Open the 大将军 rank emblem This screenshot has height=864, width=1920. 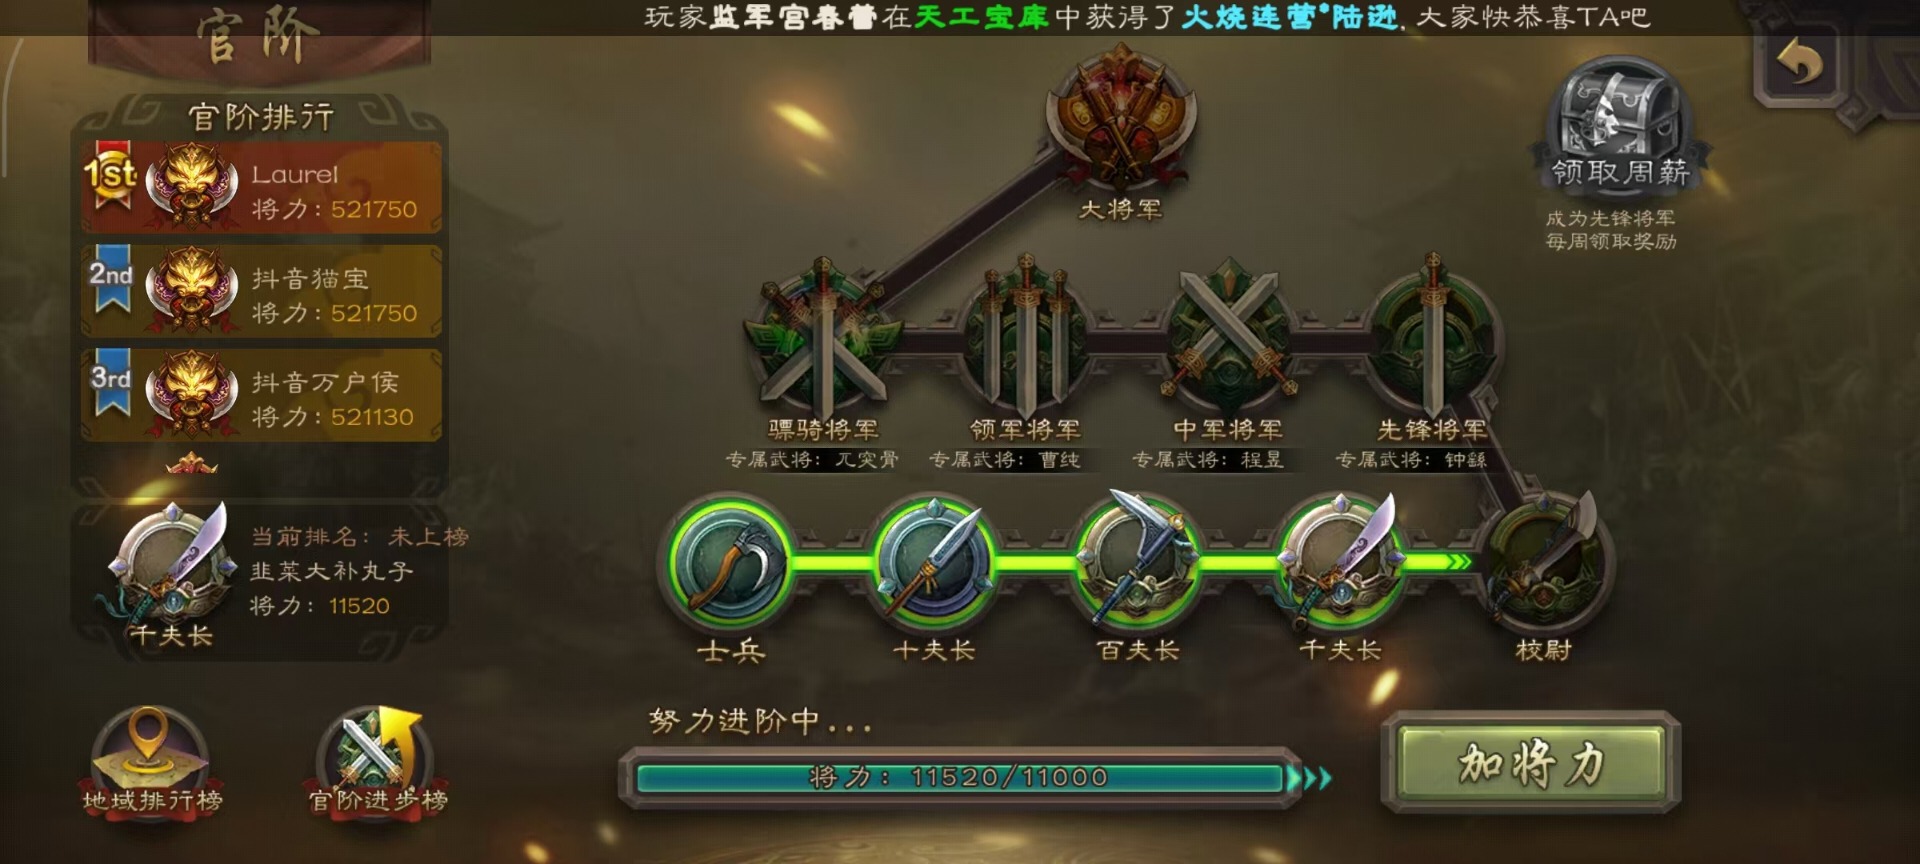(x=1120, y=120)
